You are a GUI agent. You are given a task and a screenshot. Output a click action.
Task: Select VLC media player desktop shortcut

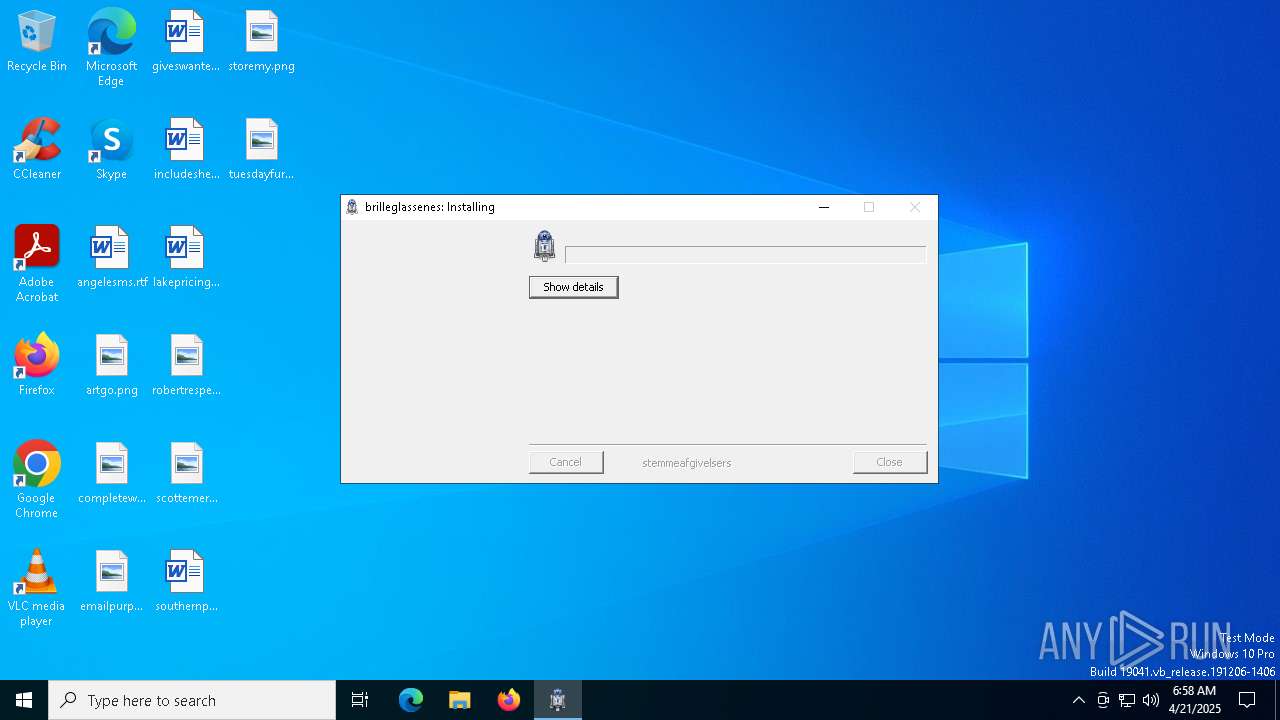[37, 588]
